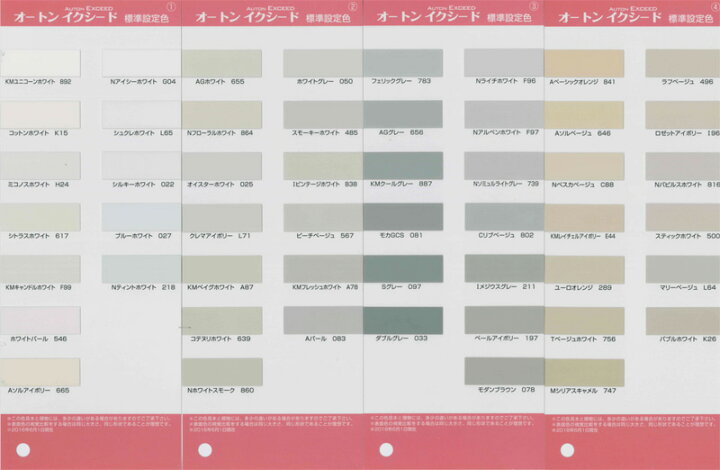The image size is (720, 470).
Task: Choose the スモーキーホワイト 485 swatch
Action: [x=323, y=115]
